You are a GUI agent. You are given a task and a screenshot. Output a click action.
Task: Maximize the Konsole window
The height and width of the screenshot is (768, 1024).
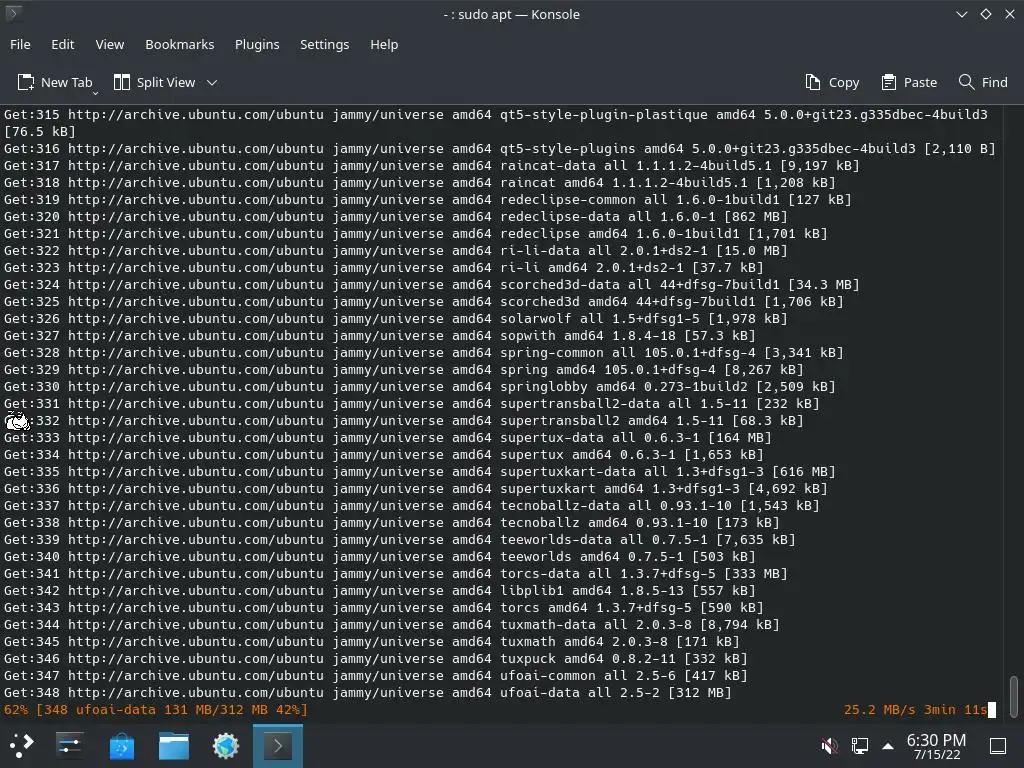(985, 14)
